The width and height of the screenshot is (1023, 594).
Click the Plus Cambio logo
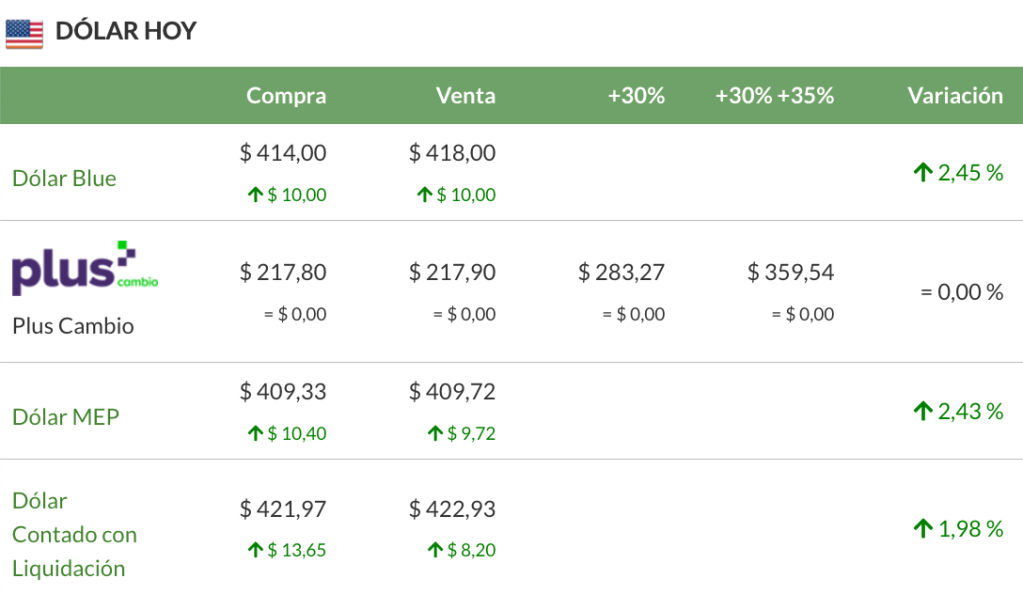85,270
